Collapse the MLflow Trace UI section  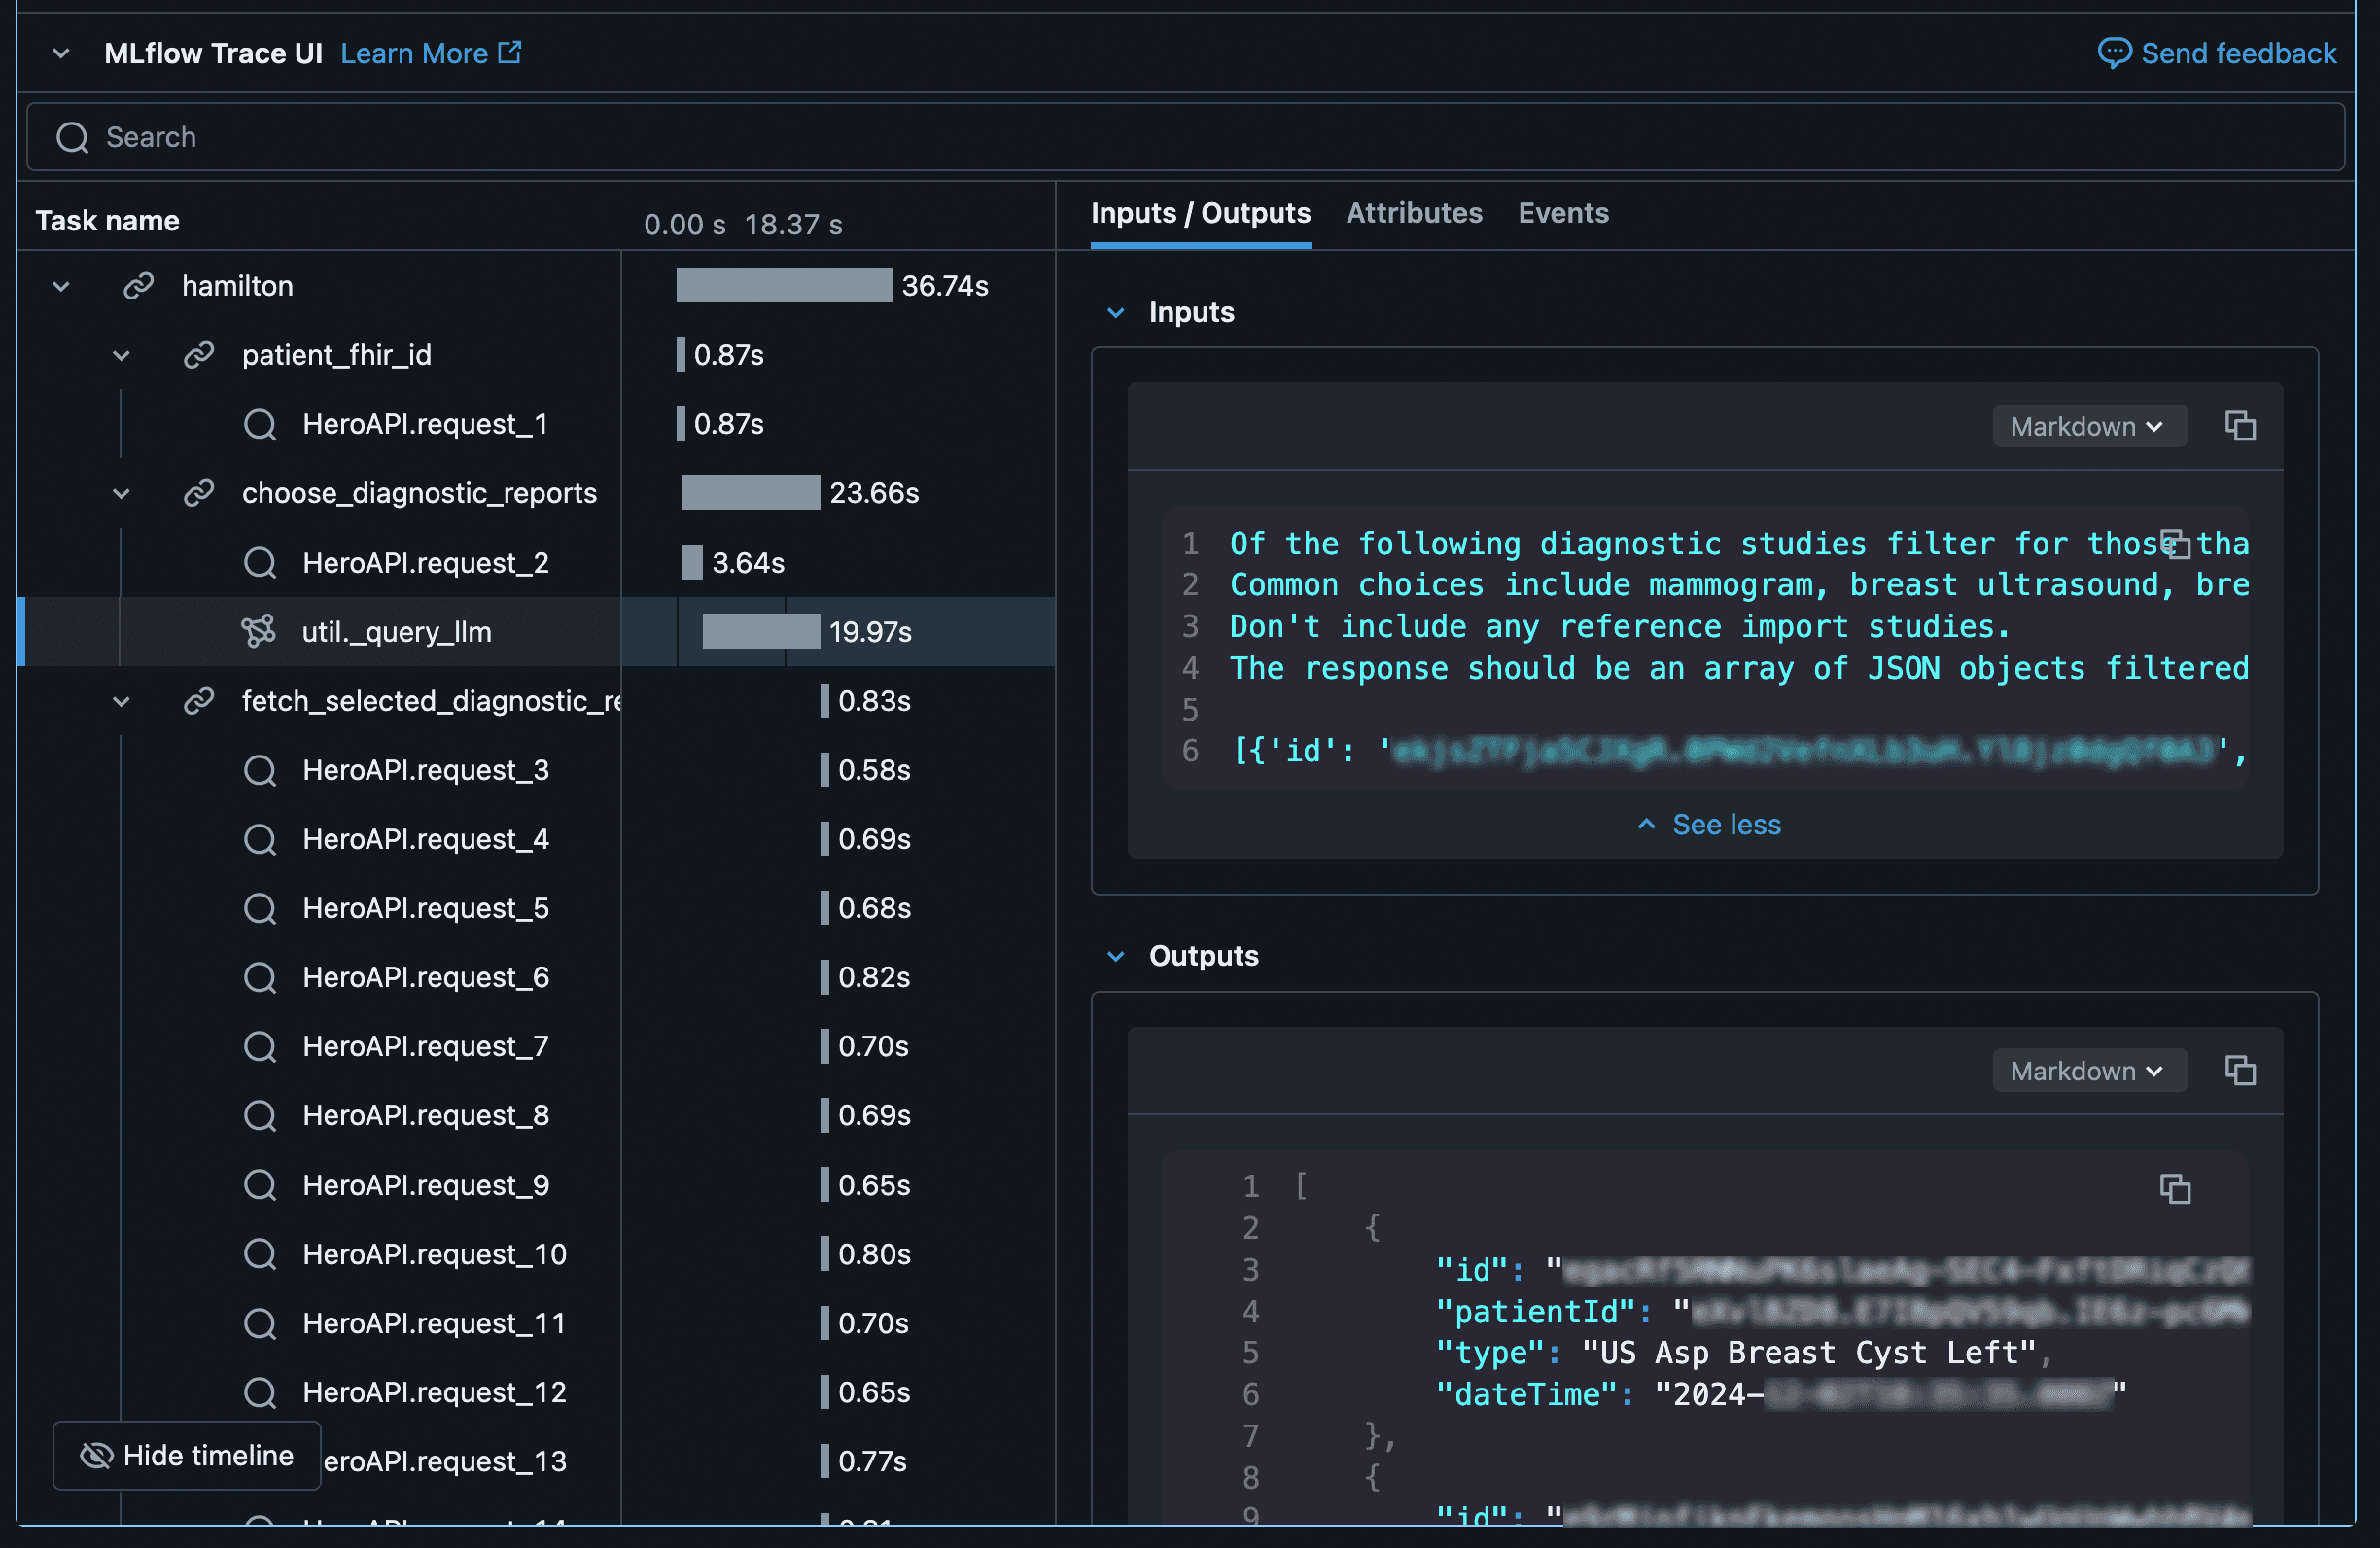pos(61,53)
